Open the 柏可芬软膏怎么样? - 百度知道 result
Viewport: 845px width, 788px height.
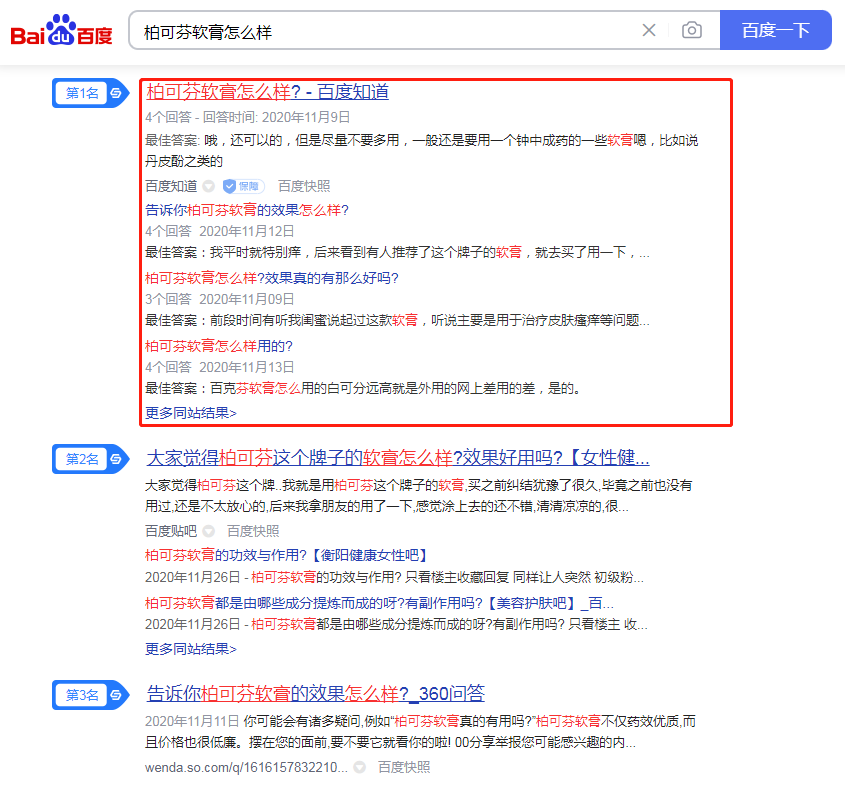(x=267, y=92)
